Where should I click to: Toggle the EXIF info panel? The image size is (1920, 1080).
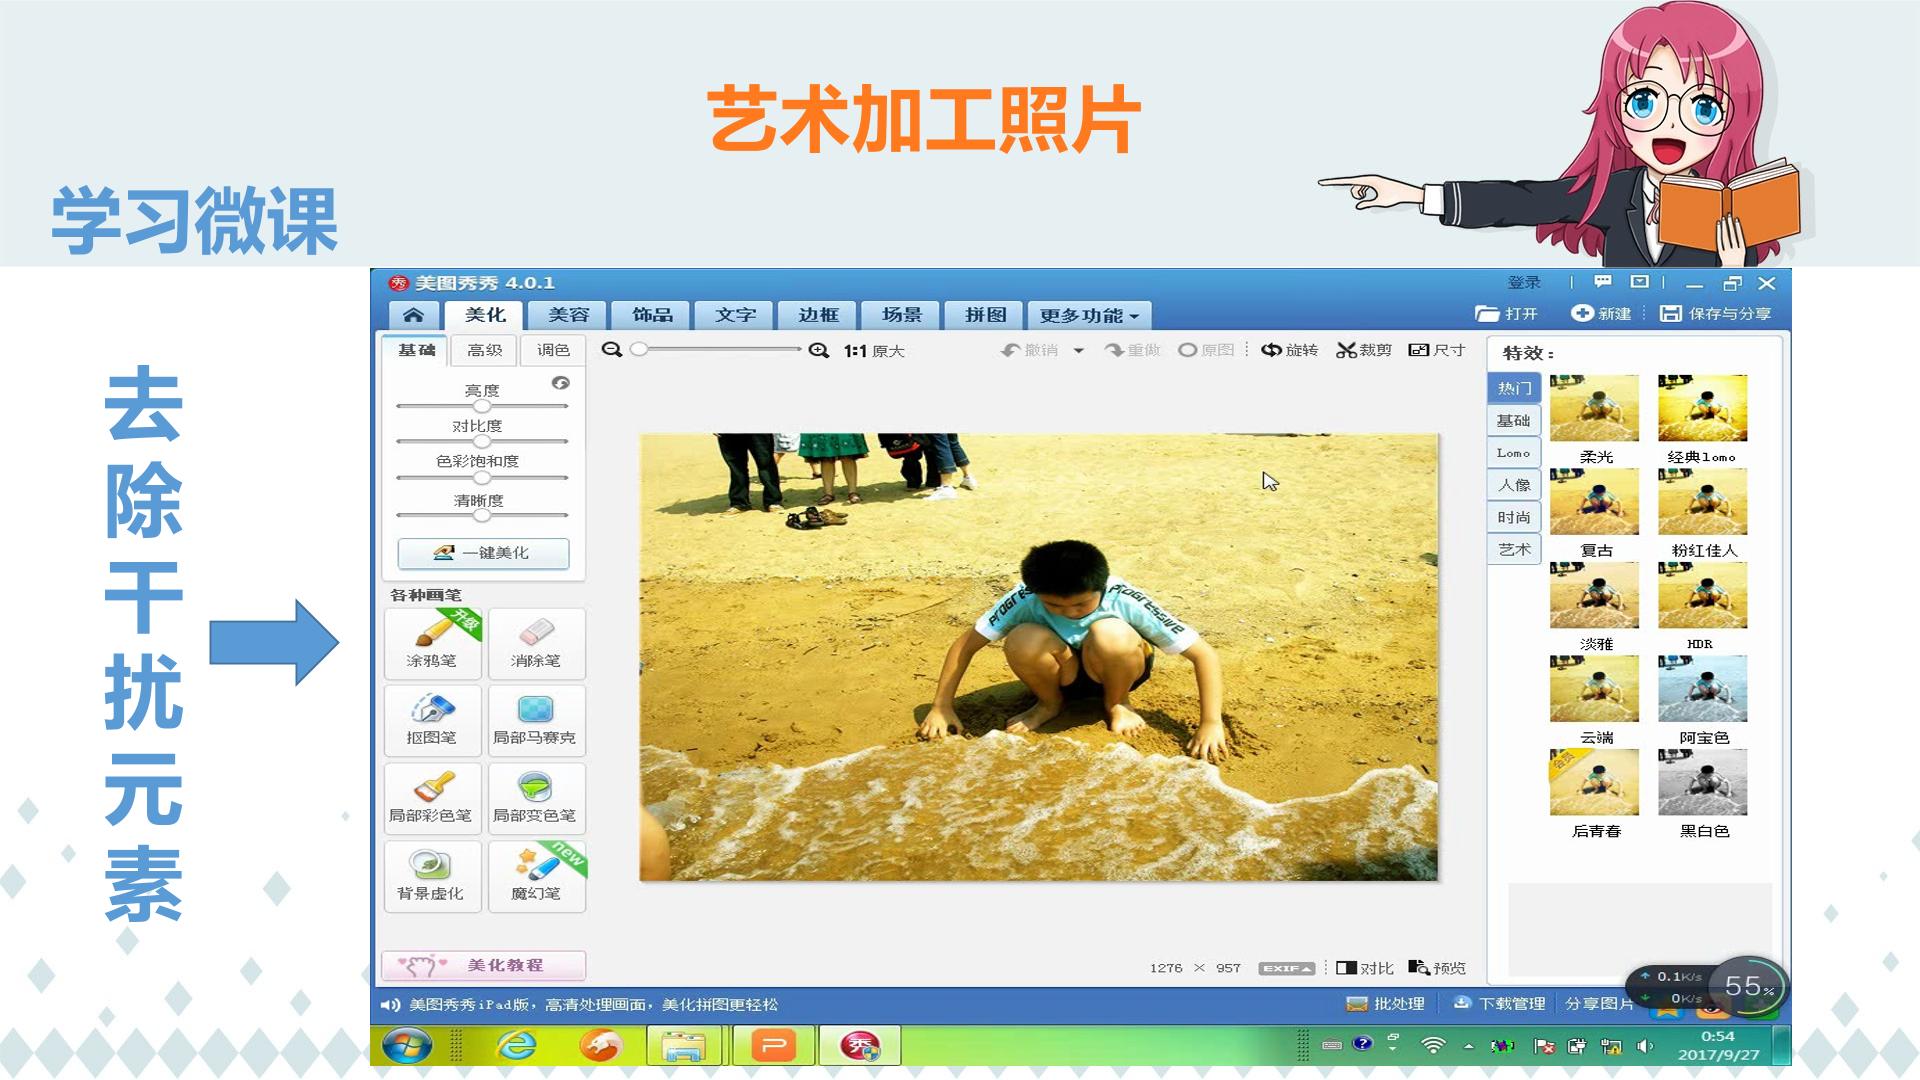[x=1286, y=968]
